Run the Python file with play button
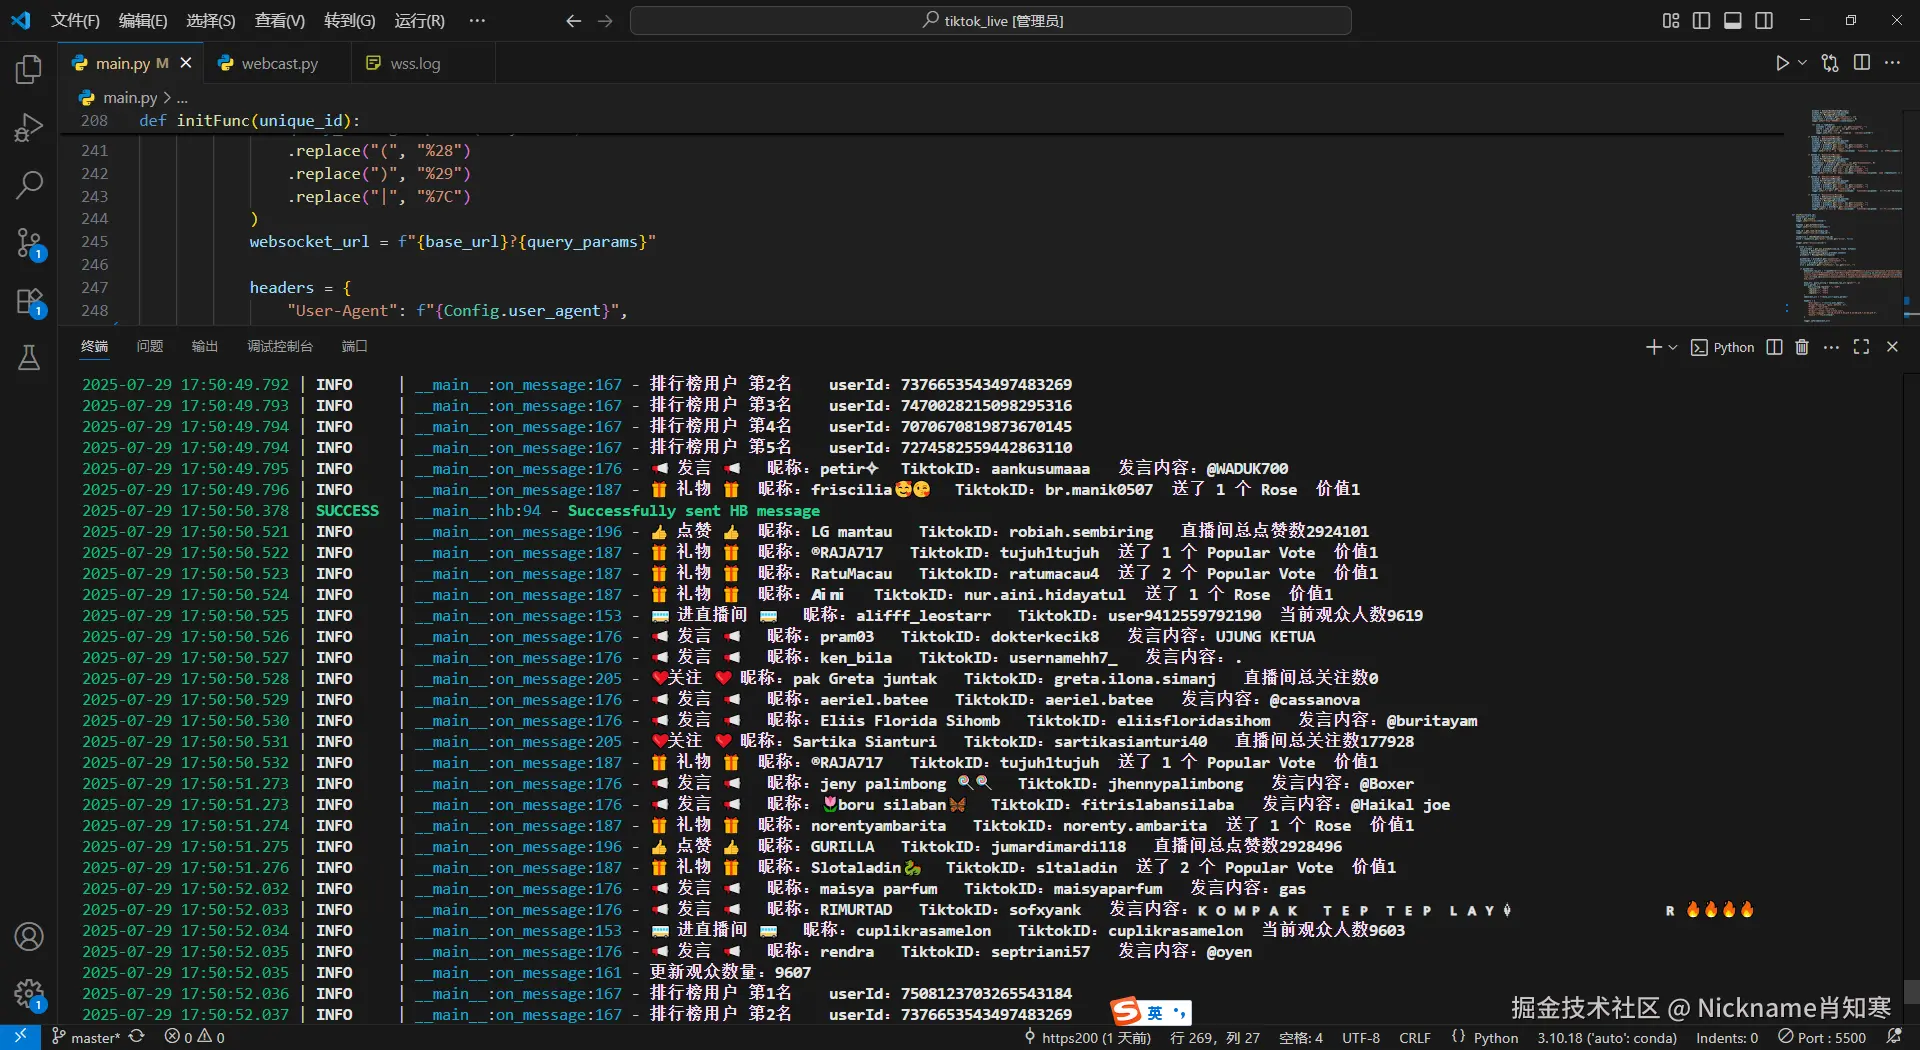 pyautogui.click(x=1782, y=63)
